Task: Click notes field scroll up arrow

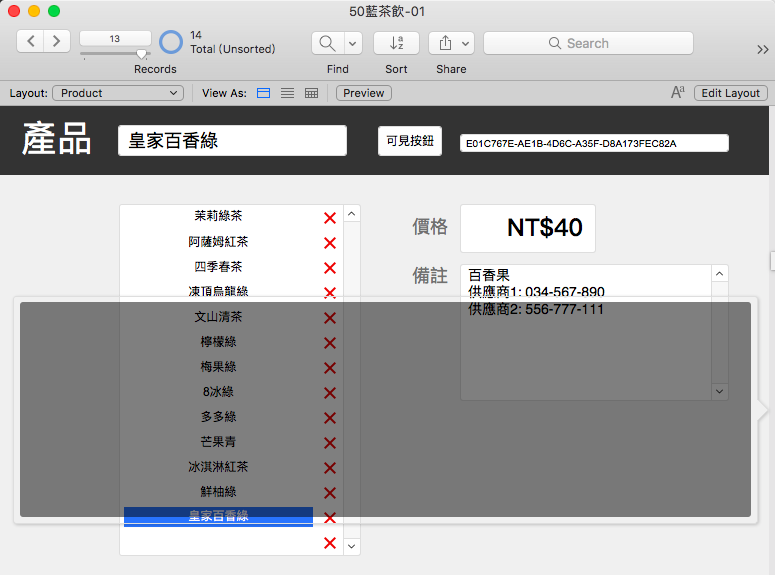Action: pyautogui.click(x=720, y=273)
